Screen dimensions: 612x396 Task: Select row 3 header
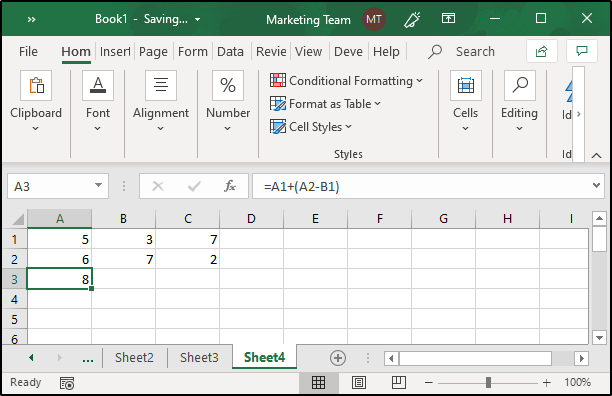pyautogui.click(x=14, y=279)
